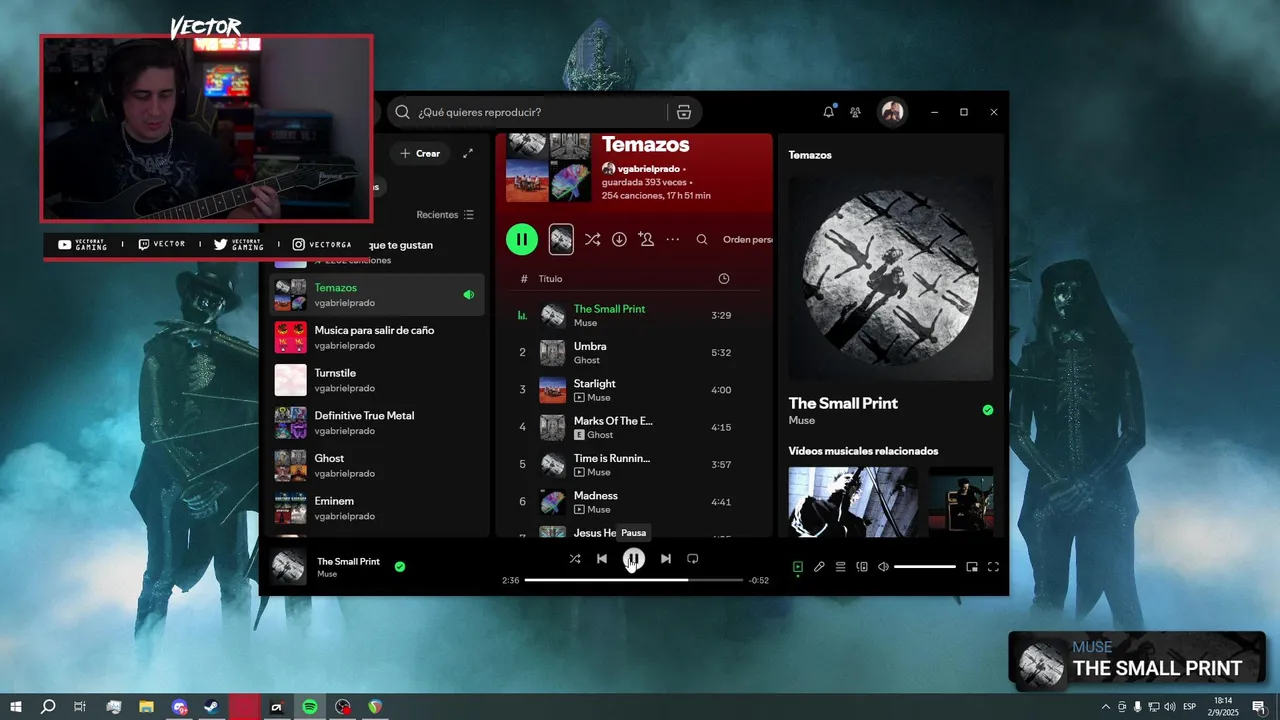
Task: Toggle the saved checkmark in right panel
Action: pos(988,410)
